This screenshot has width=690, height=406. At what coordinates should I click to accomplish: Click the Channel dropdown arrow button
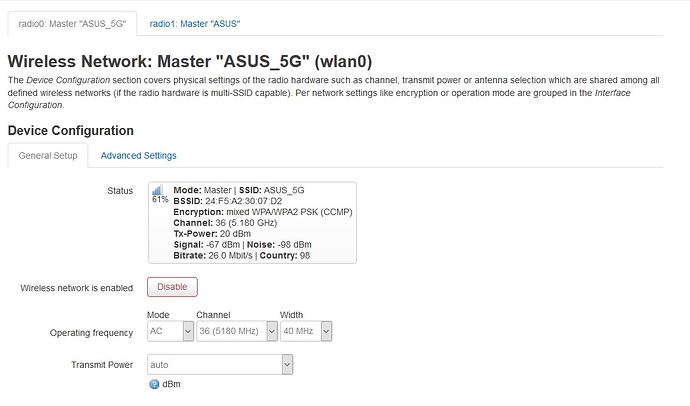point(272,331)
